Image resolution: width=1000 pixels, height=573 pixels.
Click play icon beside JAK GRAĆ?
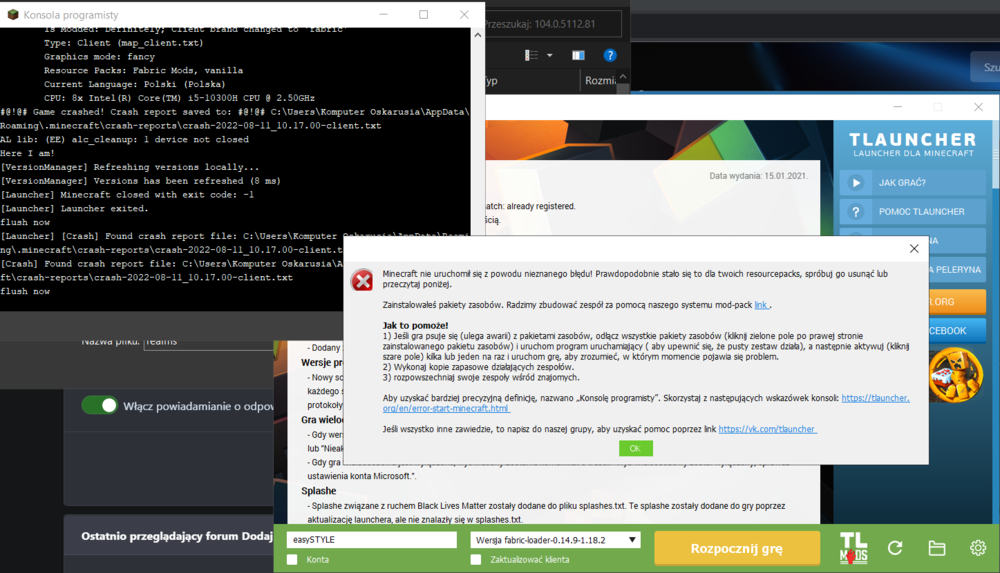[x=856, y=183]
